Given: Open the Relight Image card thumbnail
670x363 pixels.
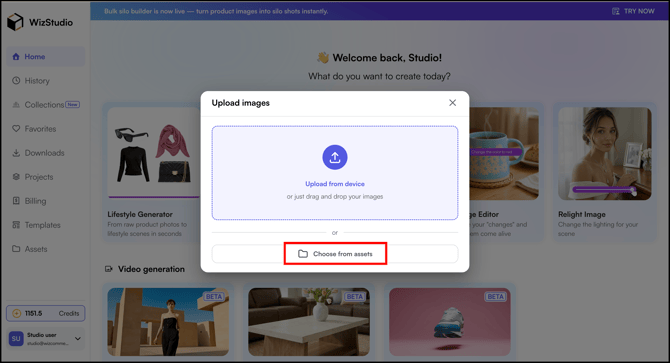Looking at the screenshot, I should [605, 154].
